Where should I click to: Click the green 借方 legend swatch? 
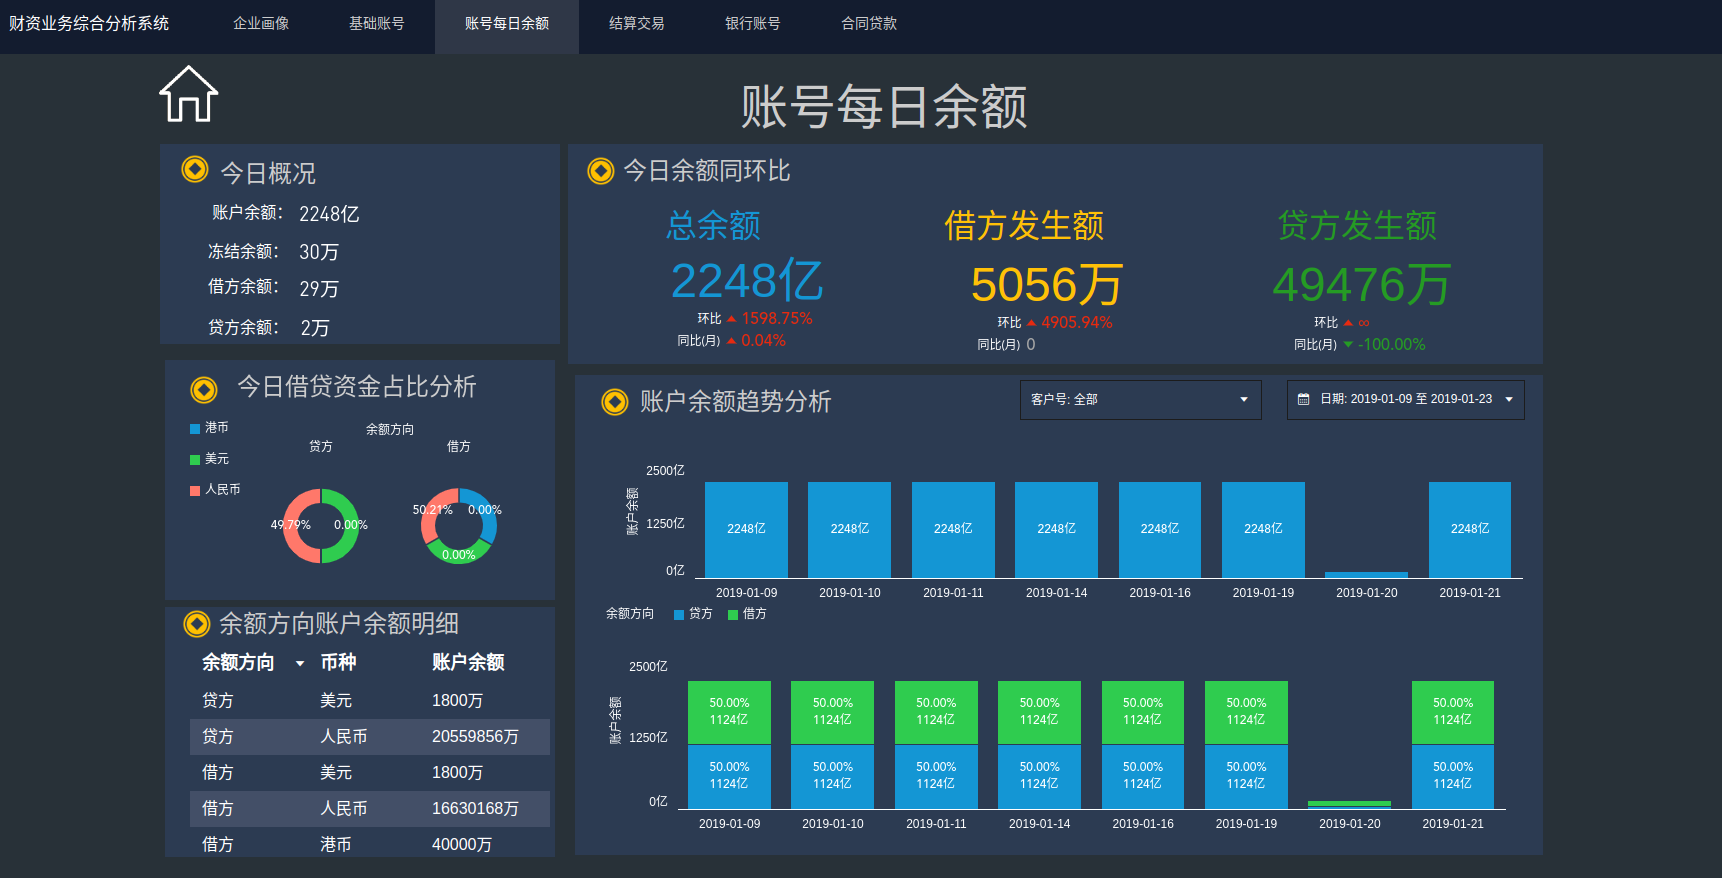pos(733,614)
